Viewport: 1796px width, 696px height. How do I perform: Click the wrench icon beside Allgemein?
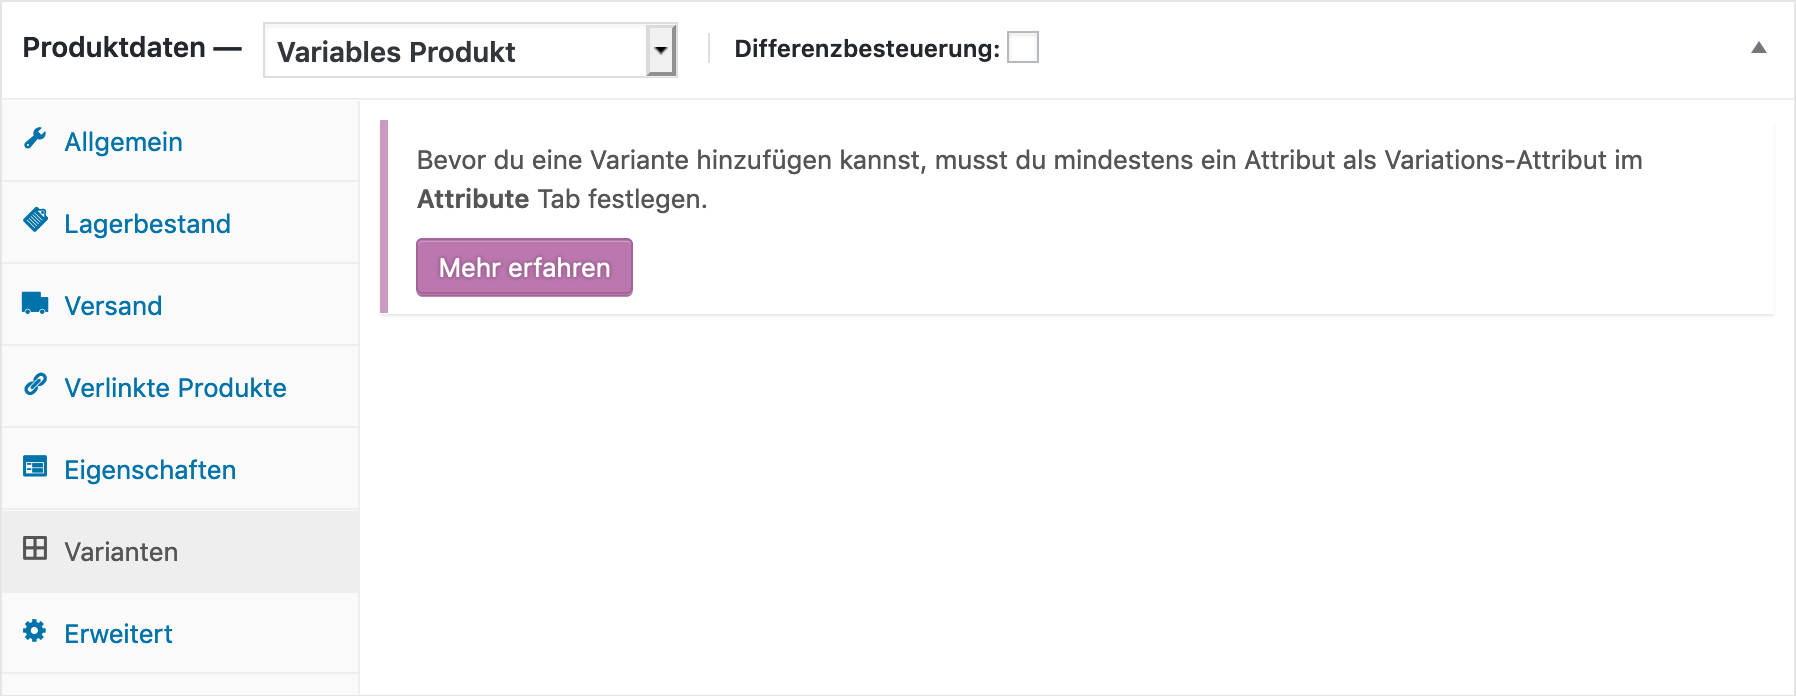tap(35, 138)
